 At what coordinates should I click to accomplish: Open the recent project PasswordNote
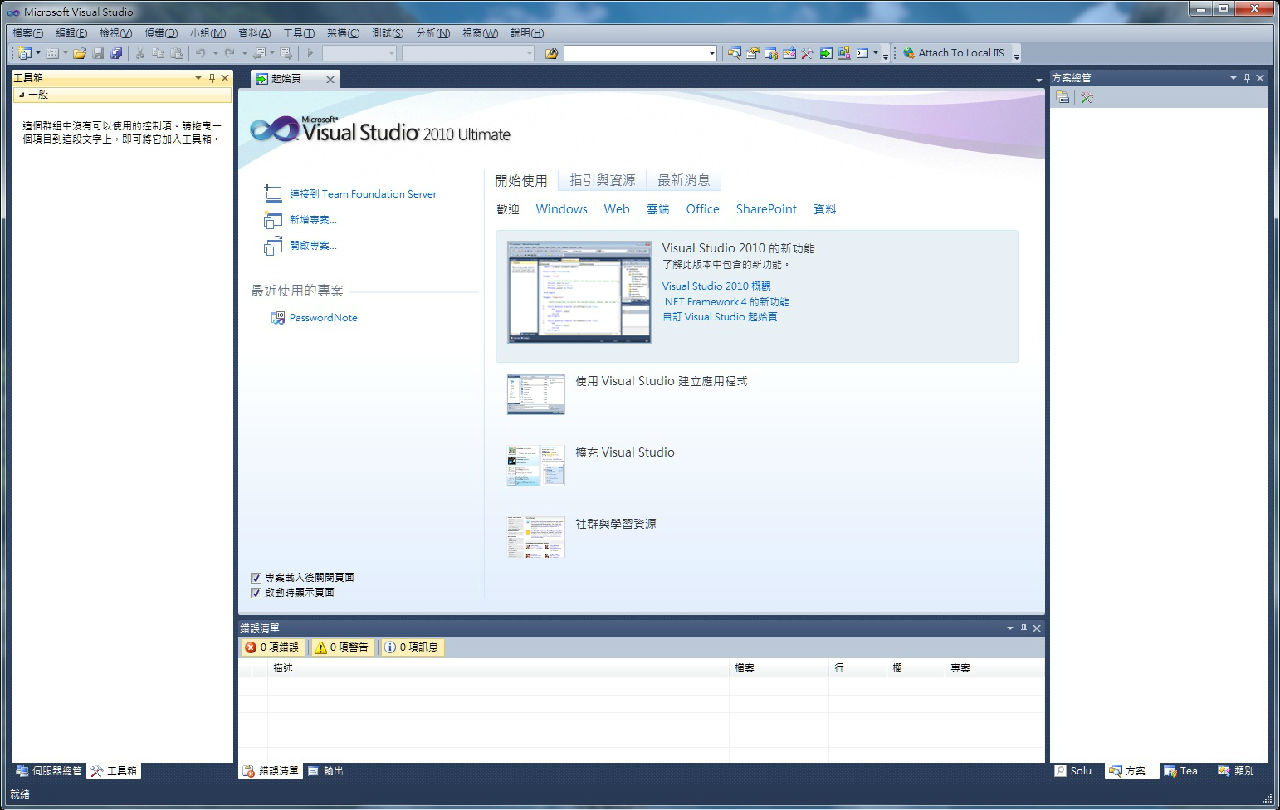point(324,318)
